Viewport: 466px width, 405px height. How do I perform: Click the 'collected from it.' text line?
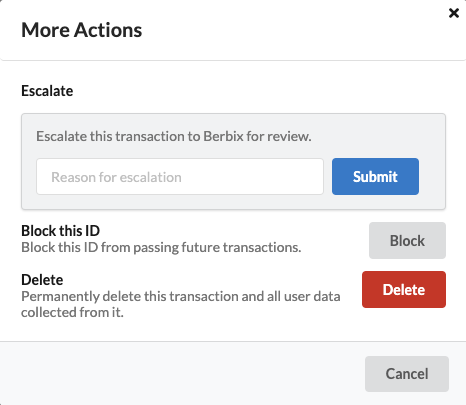click(x=72, y=312)
